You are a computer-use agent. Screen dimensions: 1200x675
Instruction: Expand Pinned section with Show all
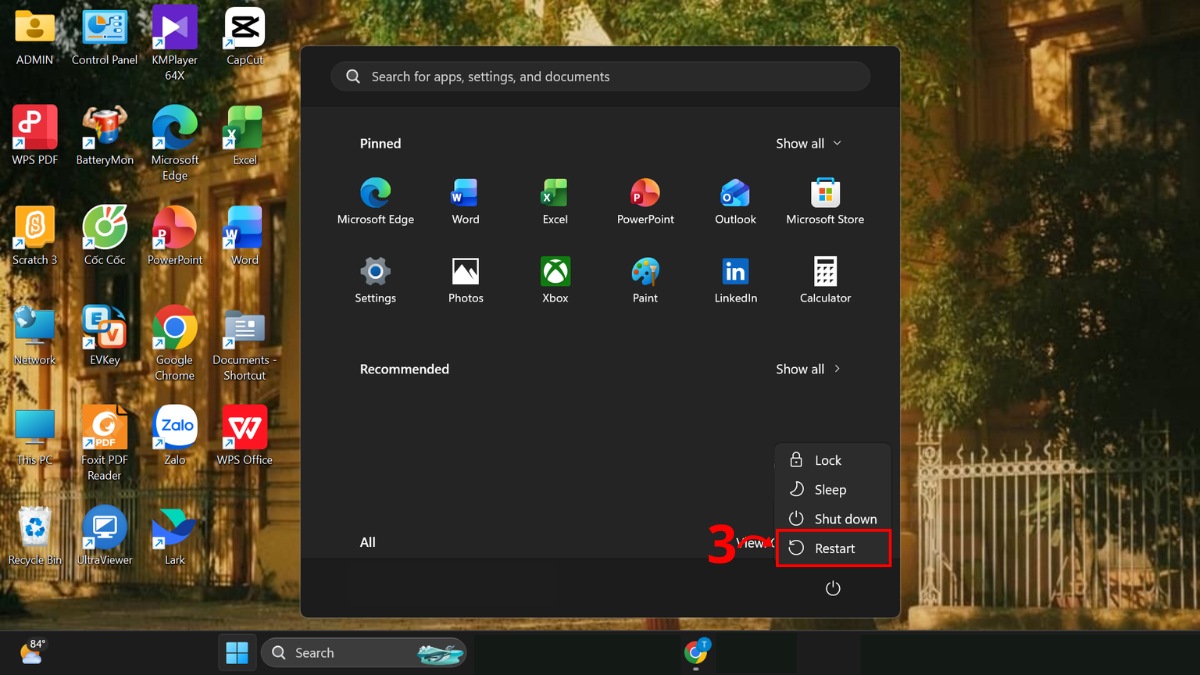pos(809,144)
